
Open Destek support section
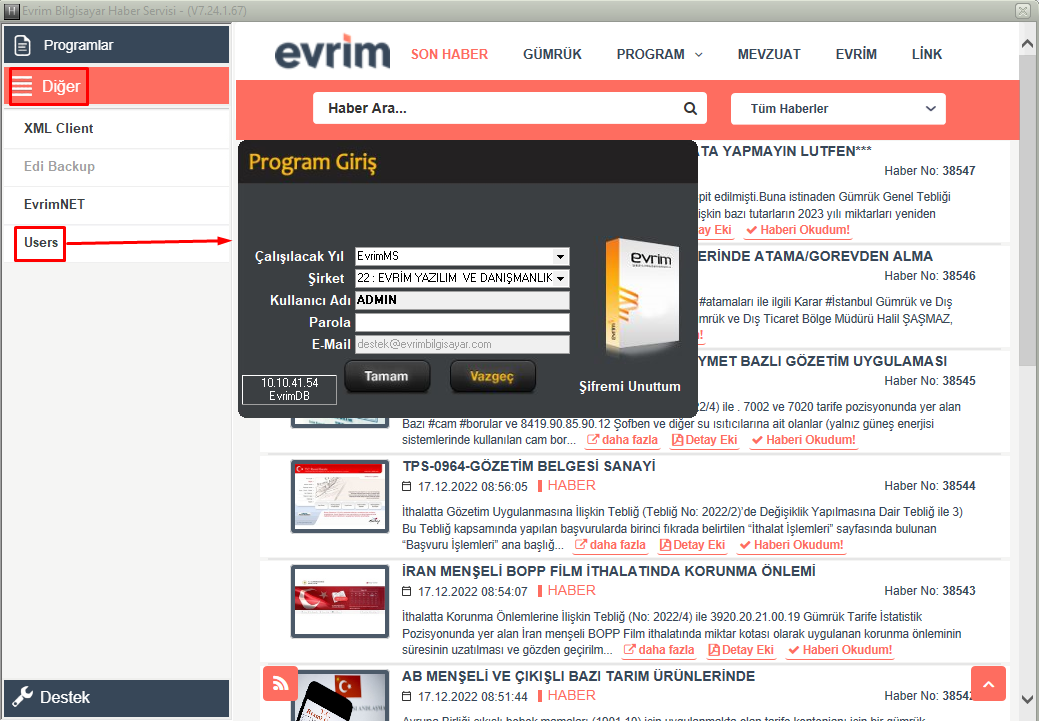(x=116, y=698)
